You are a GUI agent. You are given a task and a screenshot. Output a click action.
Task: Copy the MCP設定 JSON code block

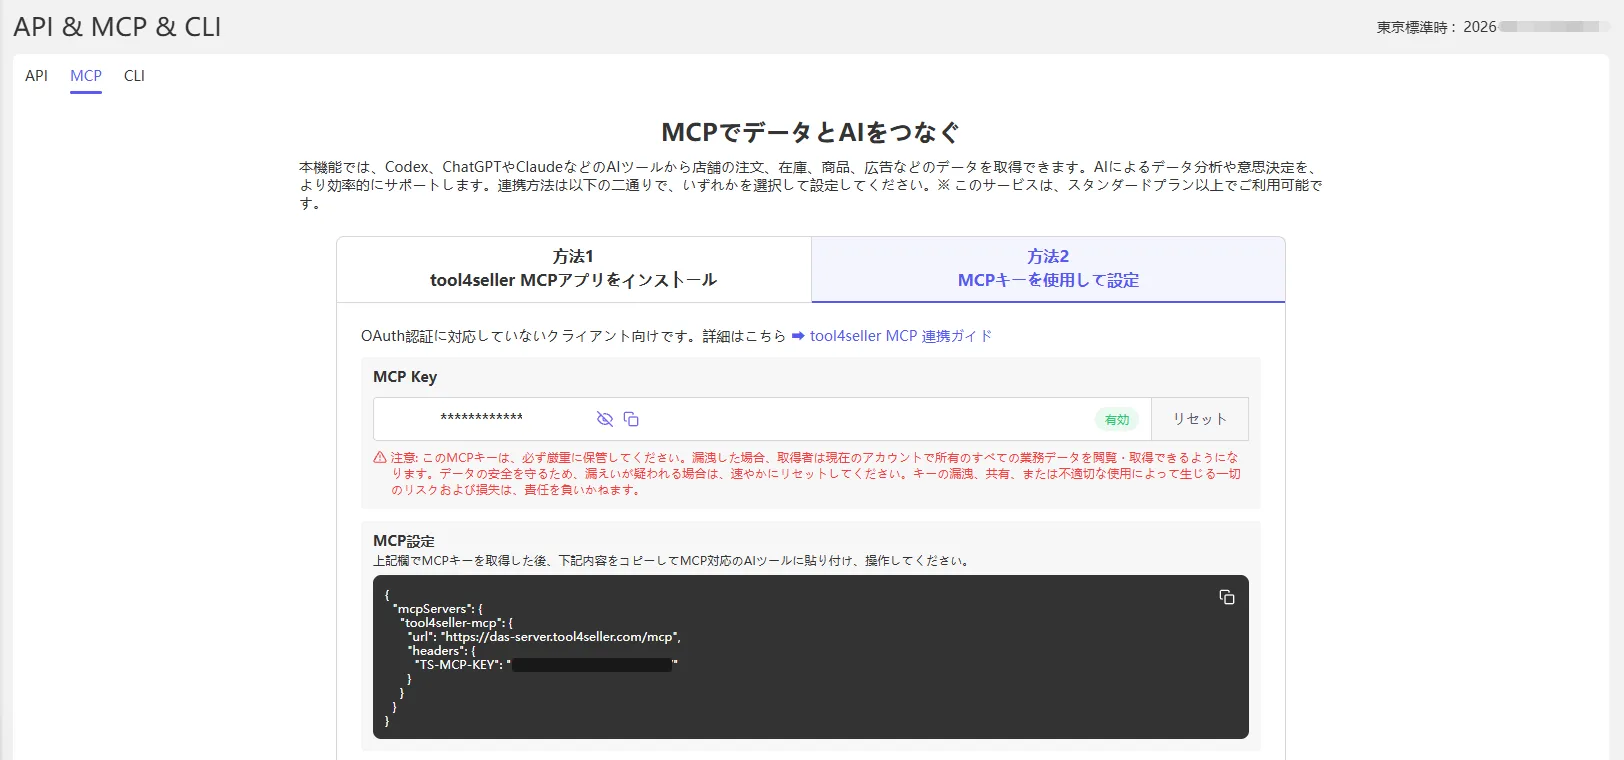[1227, 597]
